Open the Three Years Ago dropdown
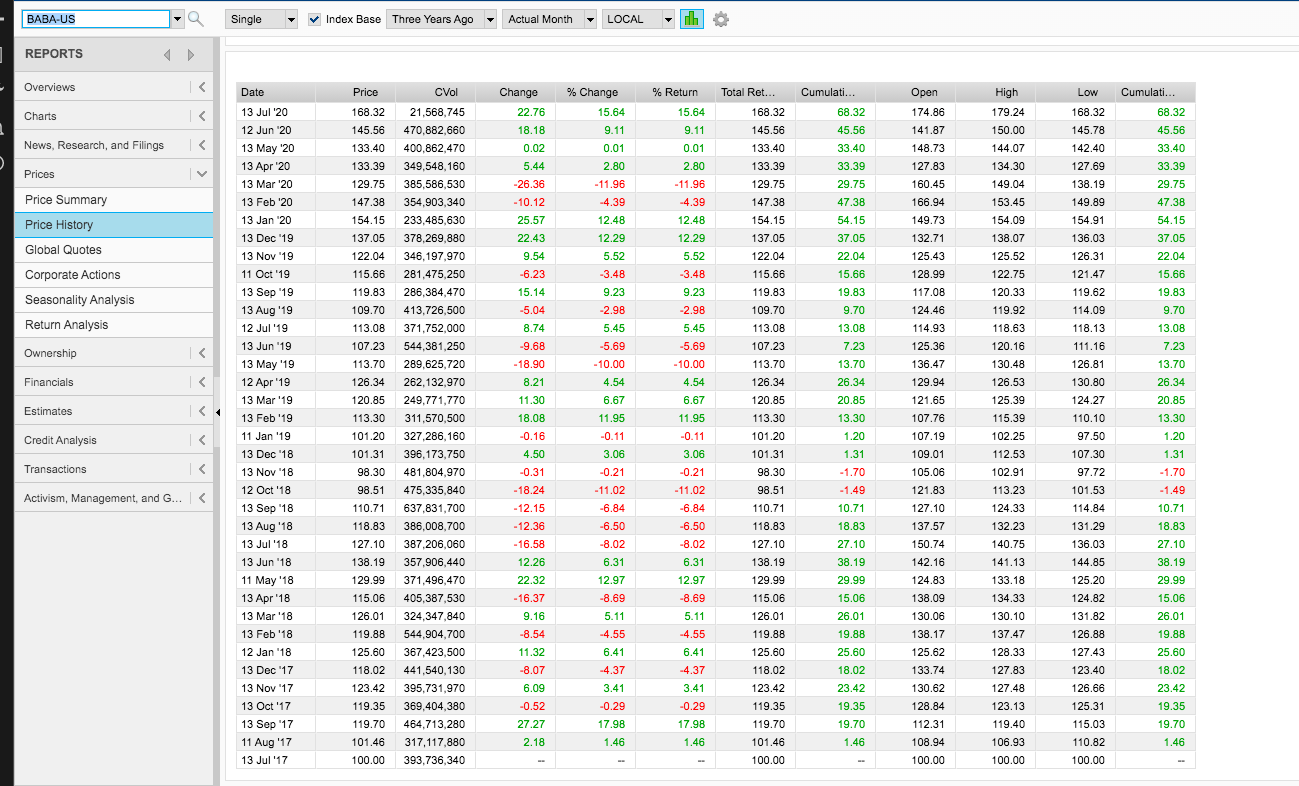This screenshot has height=786, width=1299. click(x=442, y=19)
